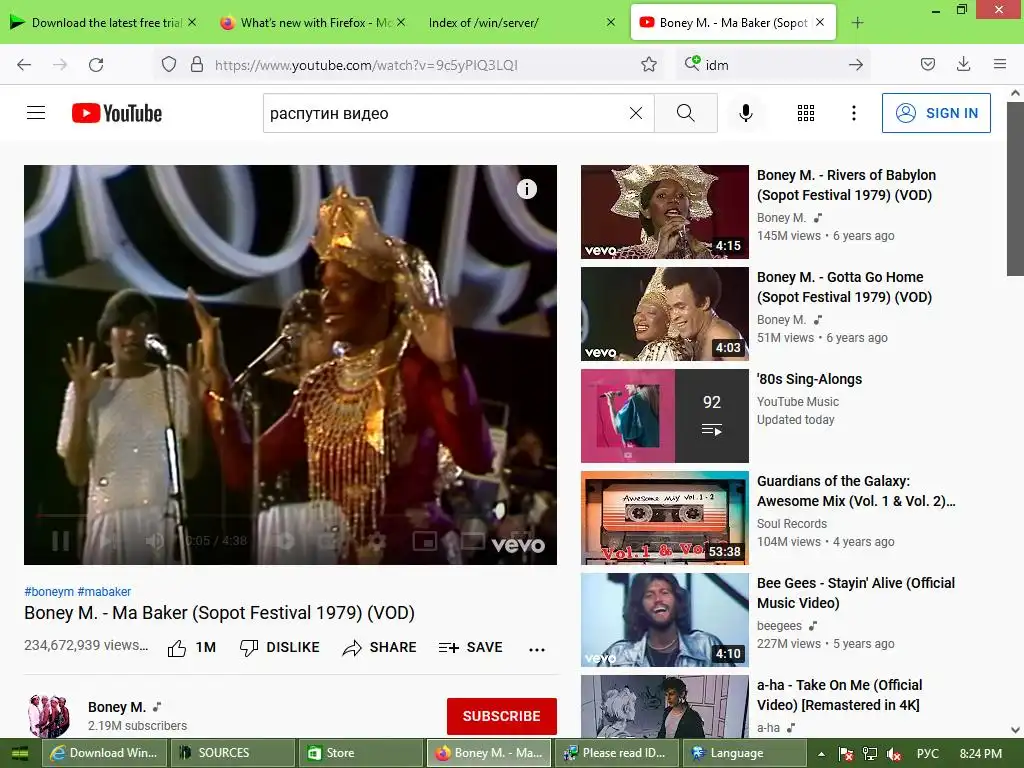Open a-ha Take On Me video
1024x768 pixels.
[839, 695]
